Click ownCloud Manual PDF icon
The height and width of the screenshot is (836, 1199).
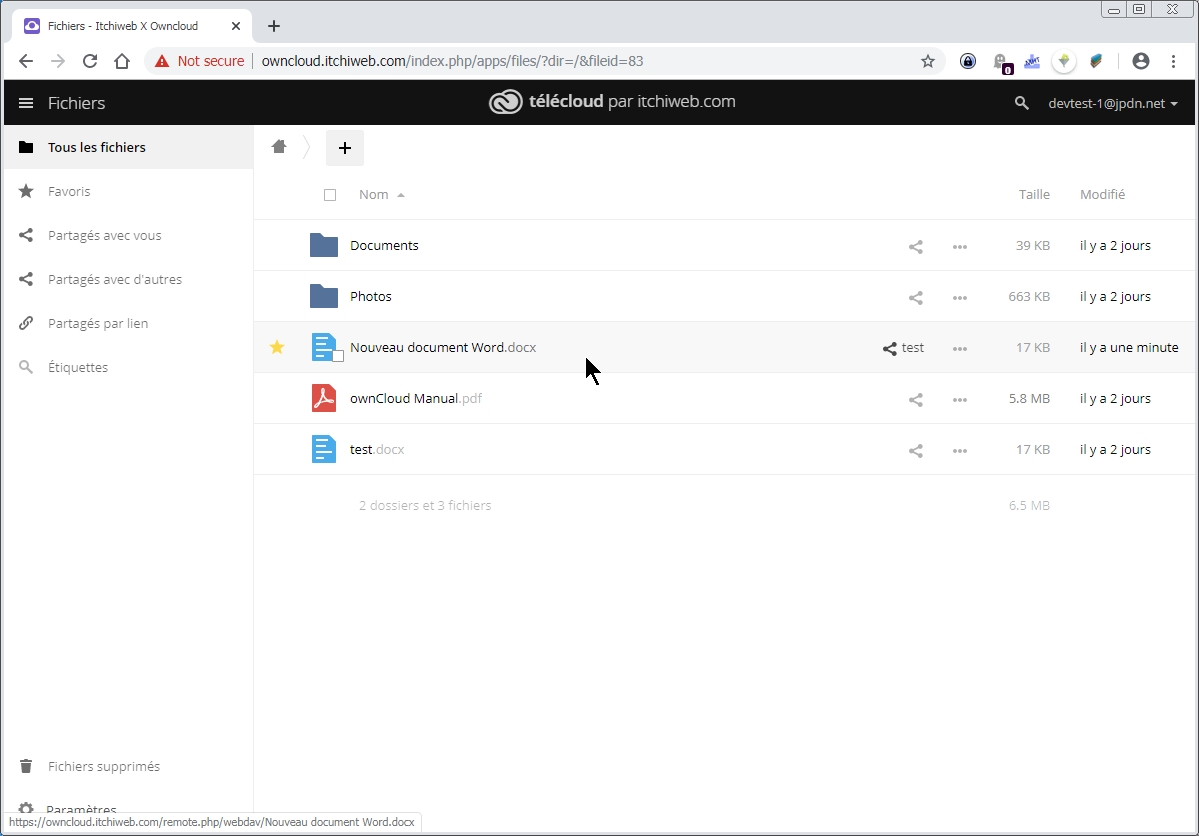[323, 398]
